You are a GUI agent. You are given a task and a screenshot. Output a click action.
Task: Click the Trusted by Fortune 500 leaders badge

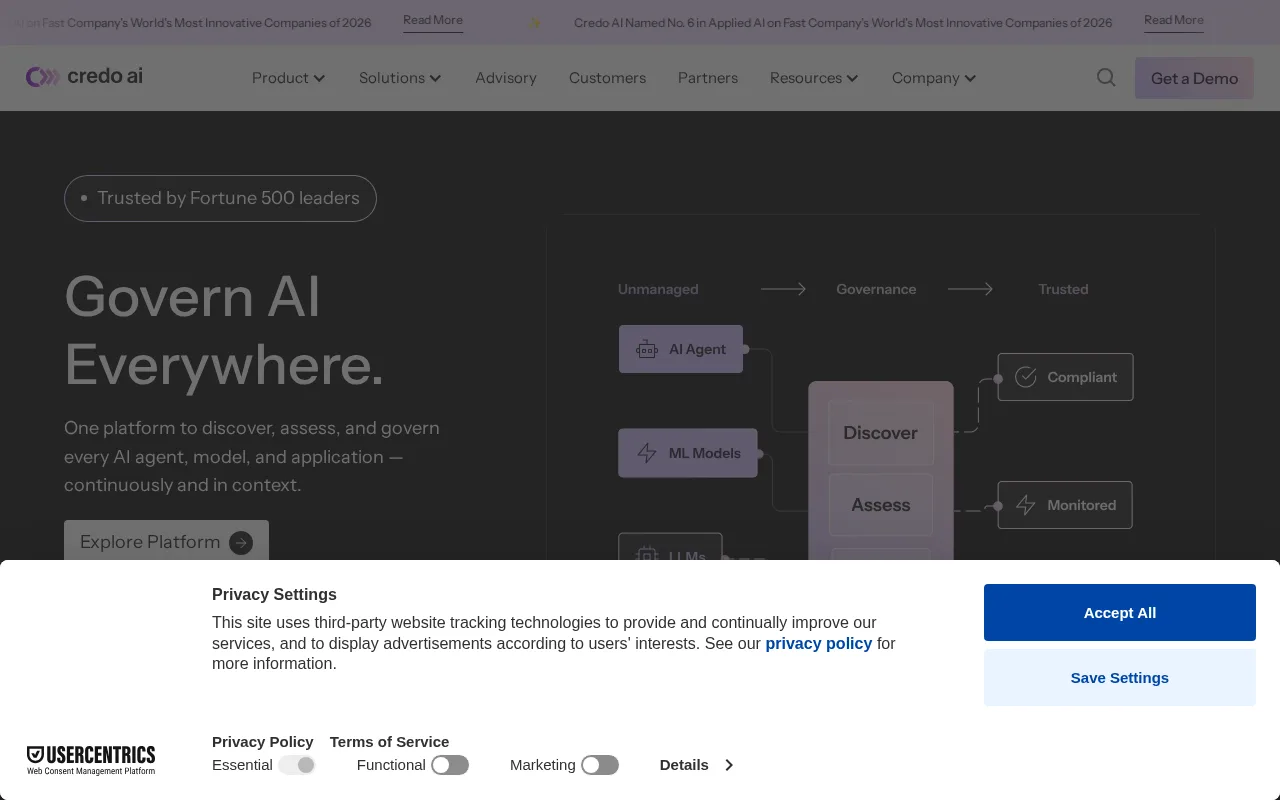[220, 198]
